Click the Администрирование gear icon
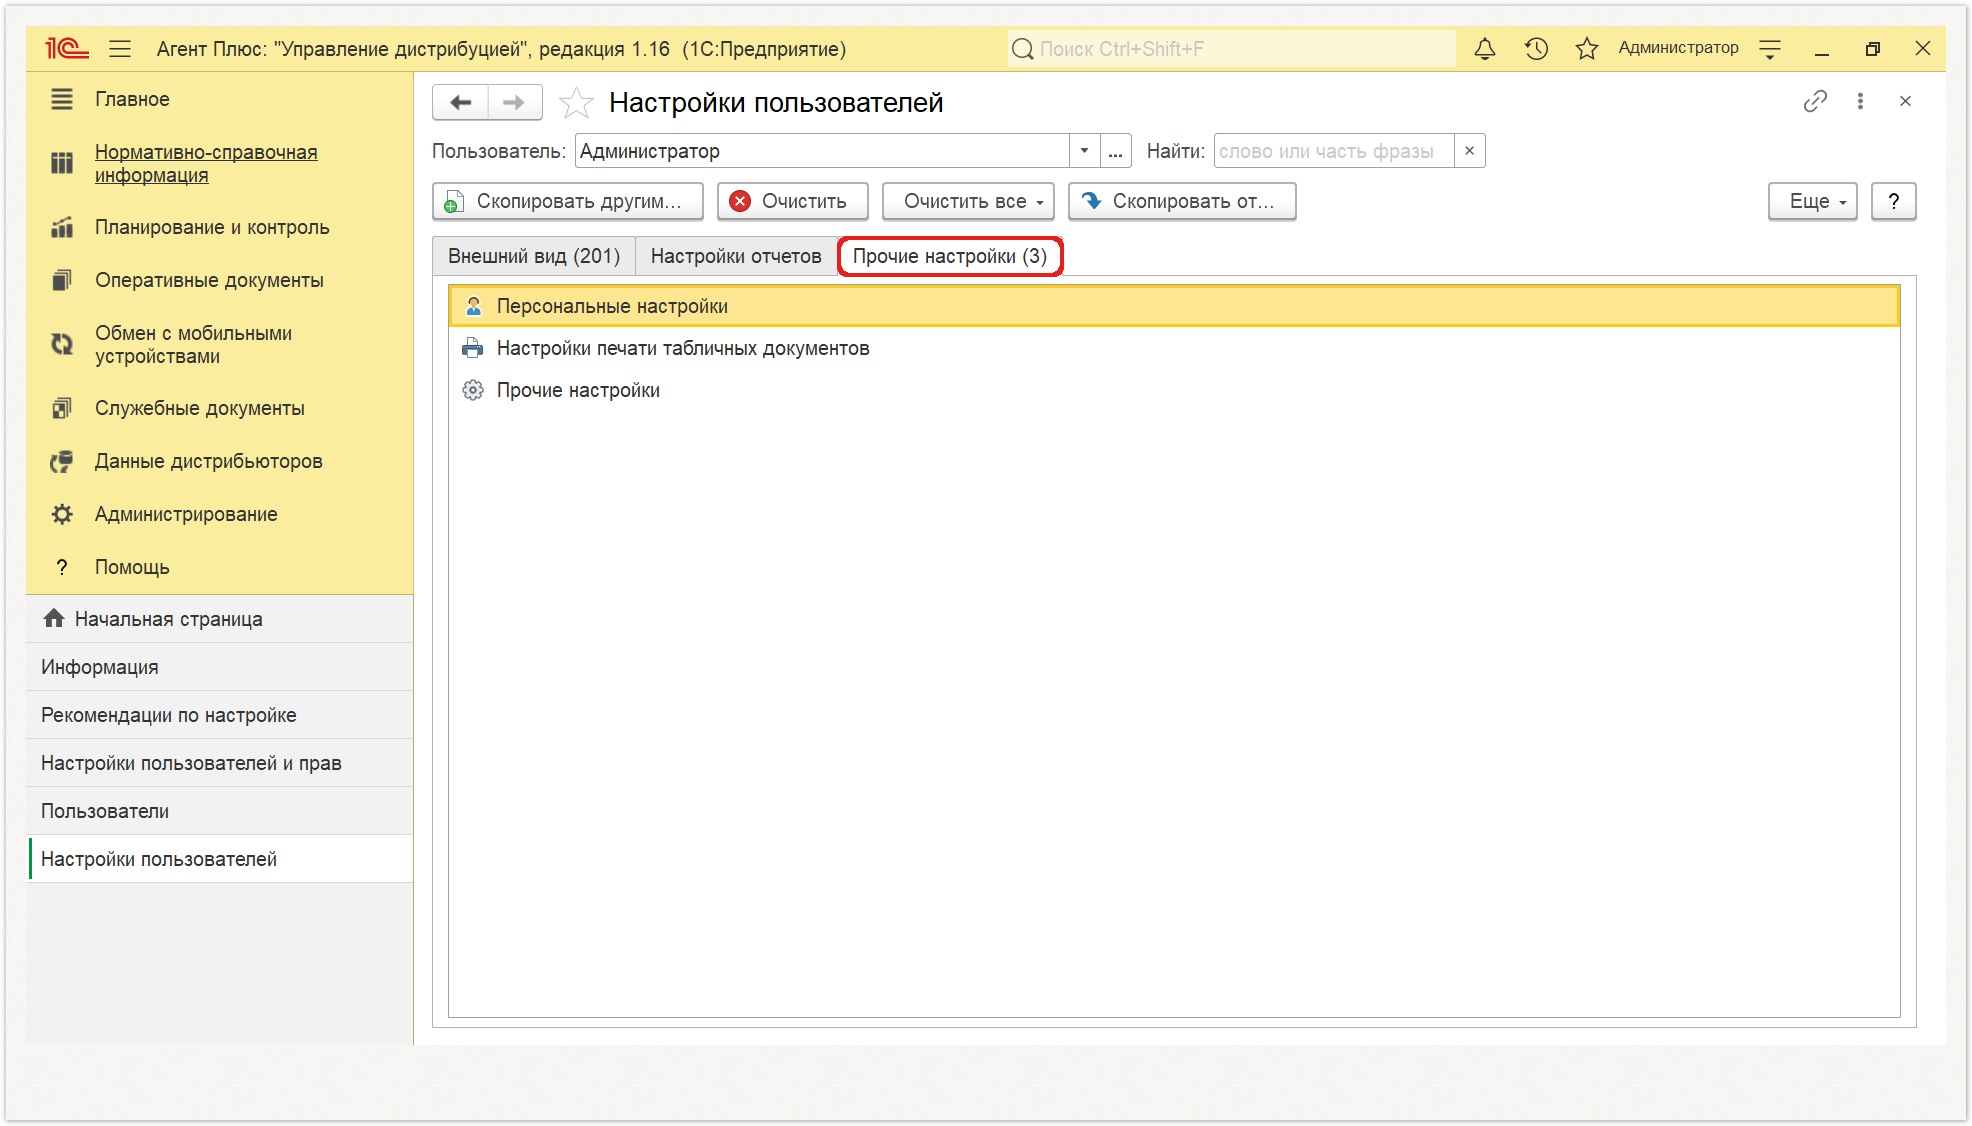Viewport: 1972px width, 1126px height. (x=62, y=514)
